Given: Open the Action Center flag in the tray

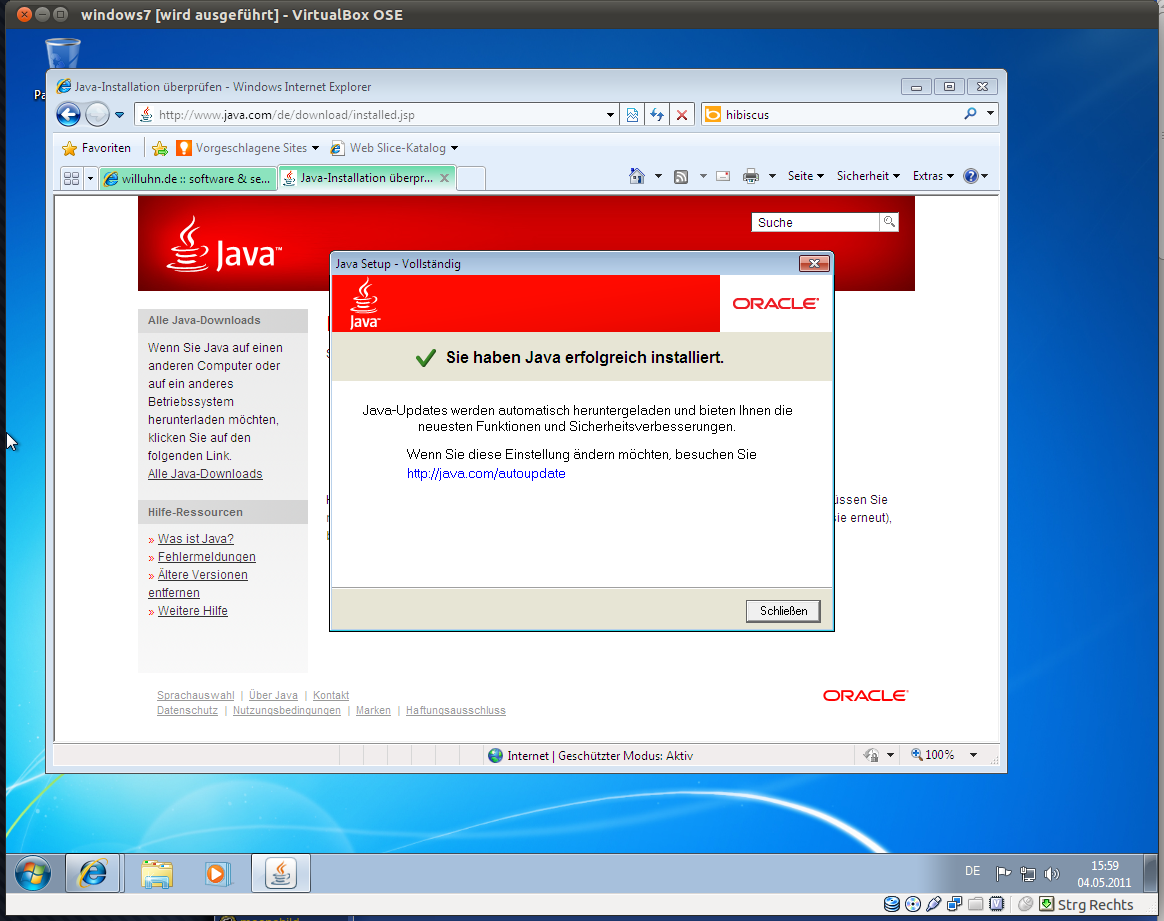Looking at the screenshot, I should click(x=1003, y=874).
